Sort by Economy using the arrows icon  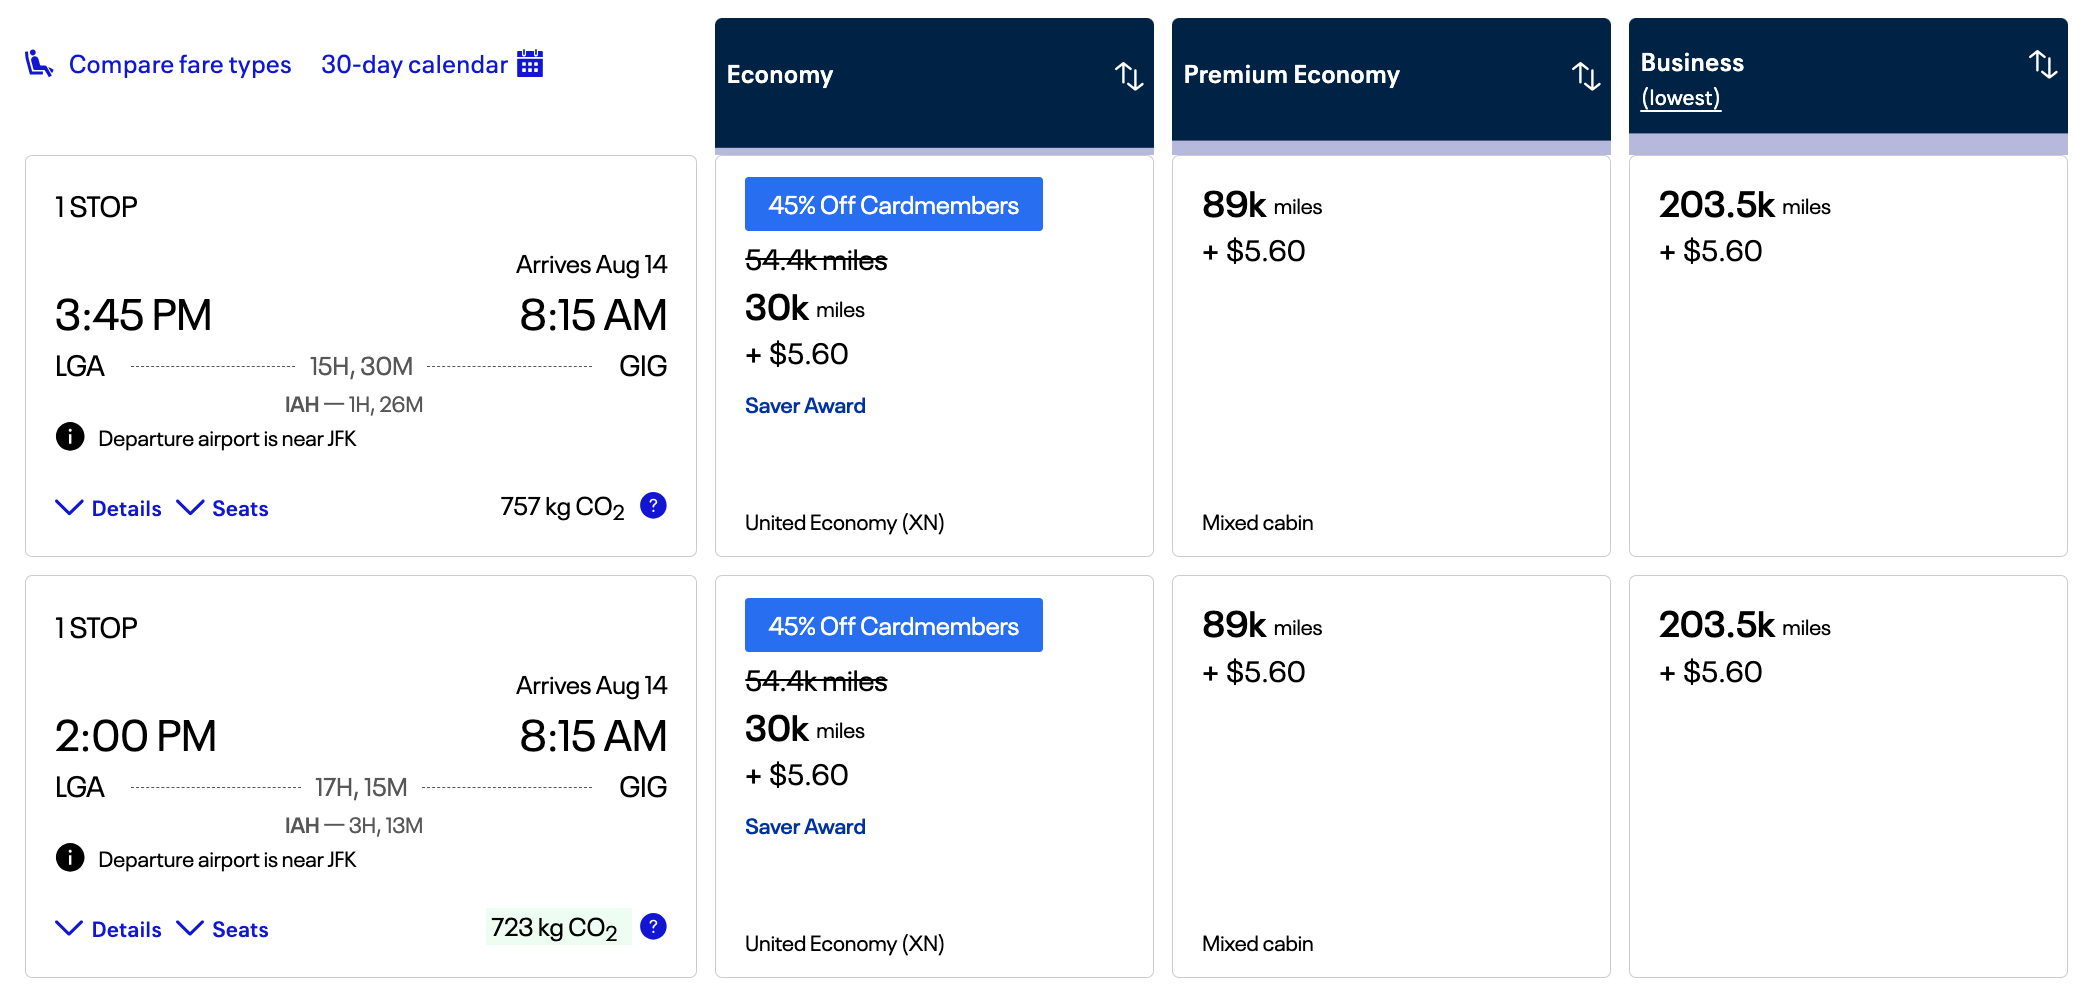click(x=1129, y=76)
